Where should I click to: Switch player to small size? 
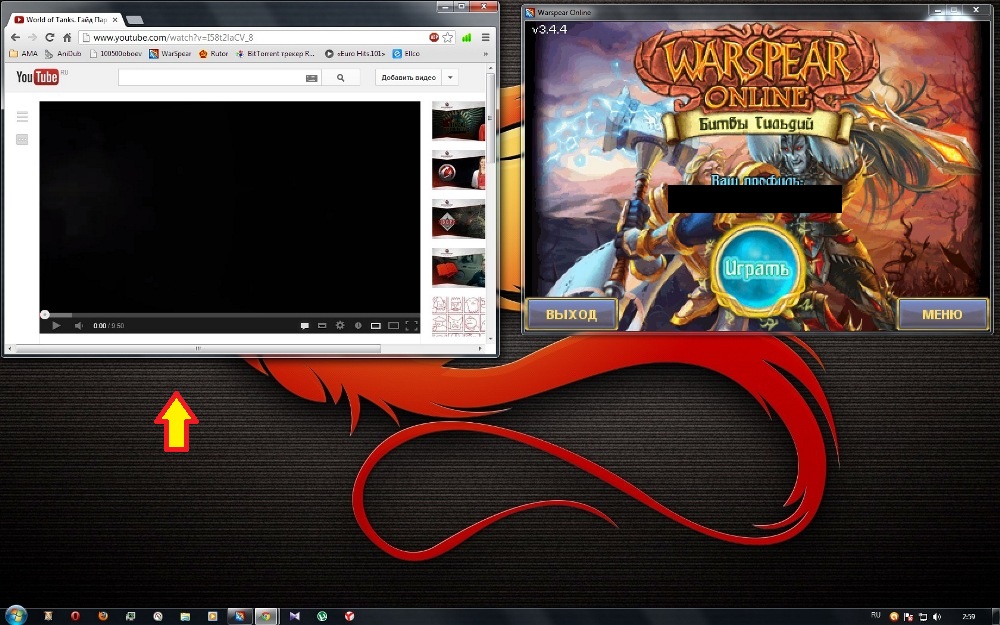point(376,325)
